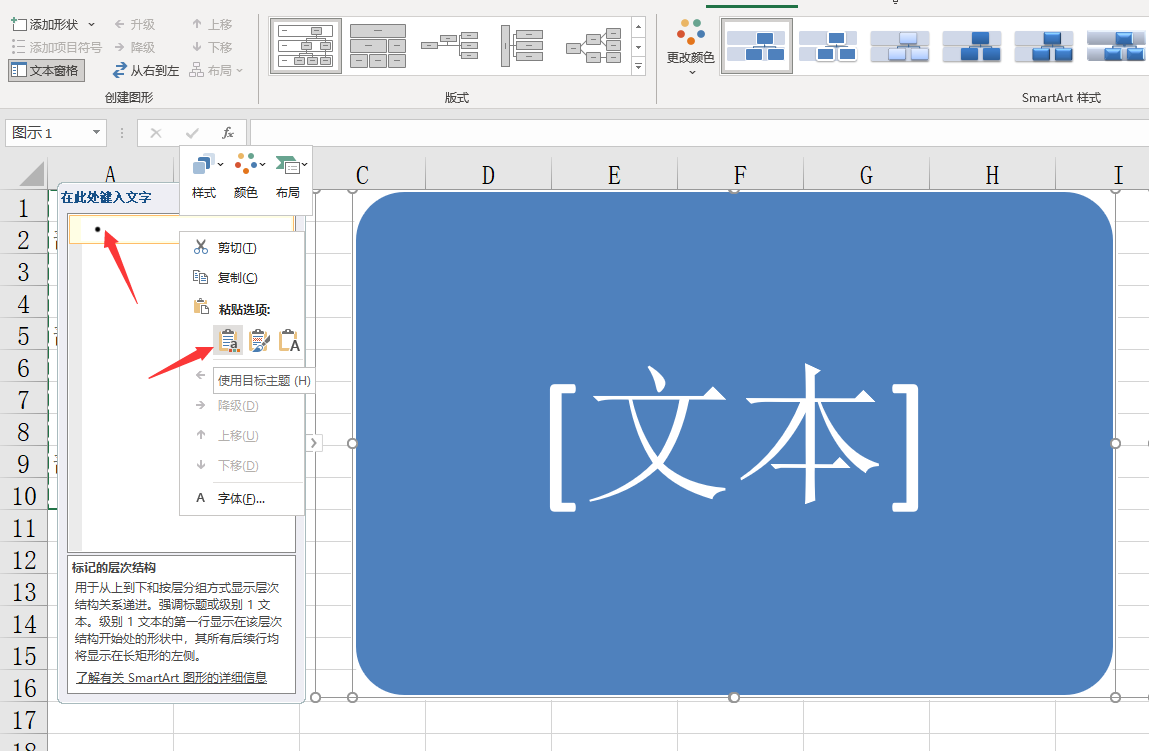
Task: Click the formula bar input field
Action: (x=699, y=133)
